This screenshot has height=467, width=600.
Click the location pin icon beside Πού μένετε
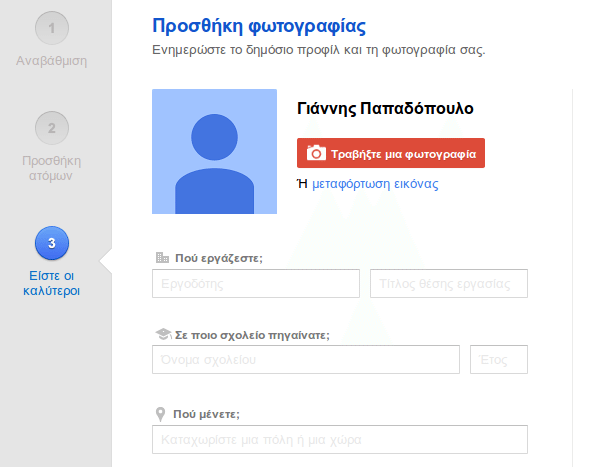click(161, 414)
